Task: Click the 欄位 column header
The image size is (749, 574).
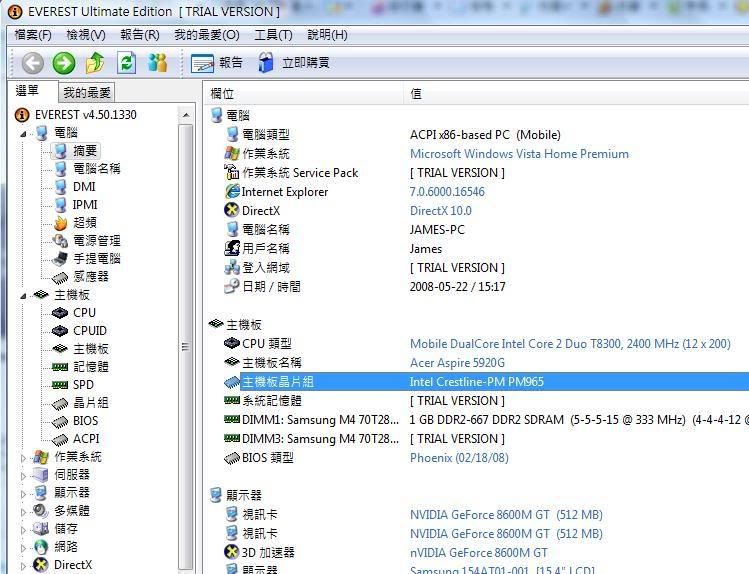Action: pyautogui.click(x=222, y=93)
